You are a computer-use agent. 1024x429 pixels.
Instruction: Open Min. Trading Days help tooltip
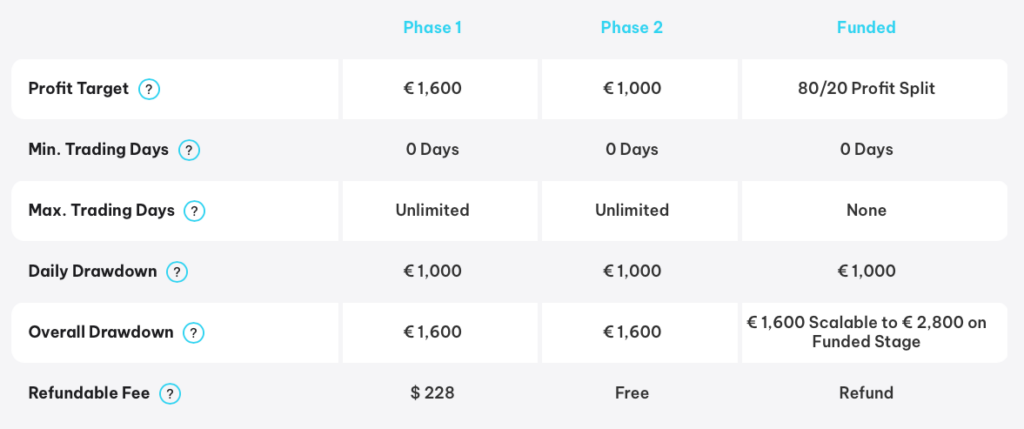coord(189,150)
